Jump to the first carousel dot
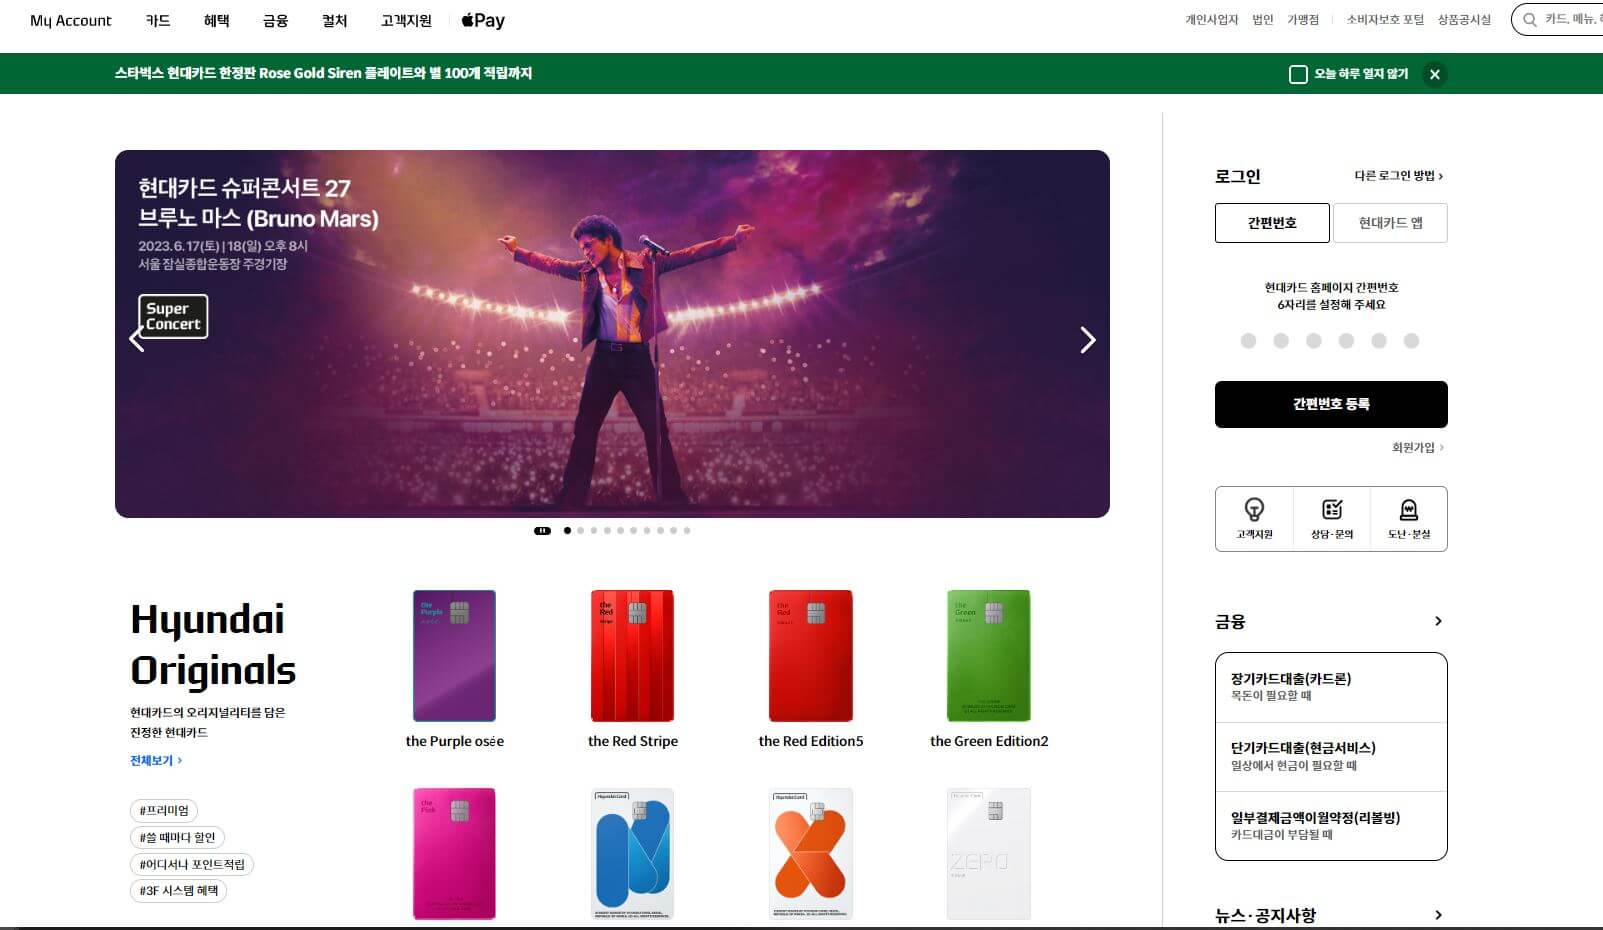 click(x=567, y=531)
